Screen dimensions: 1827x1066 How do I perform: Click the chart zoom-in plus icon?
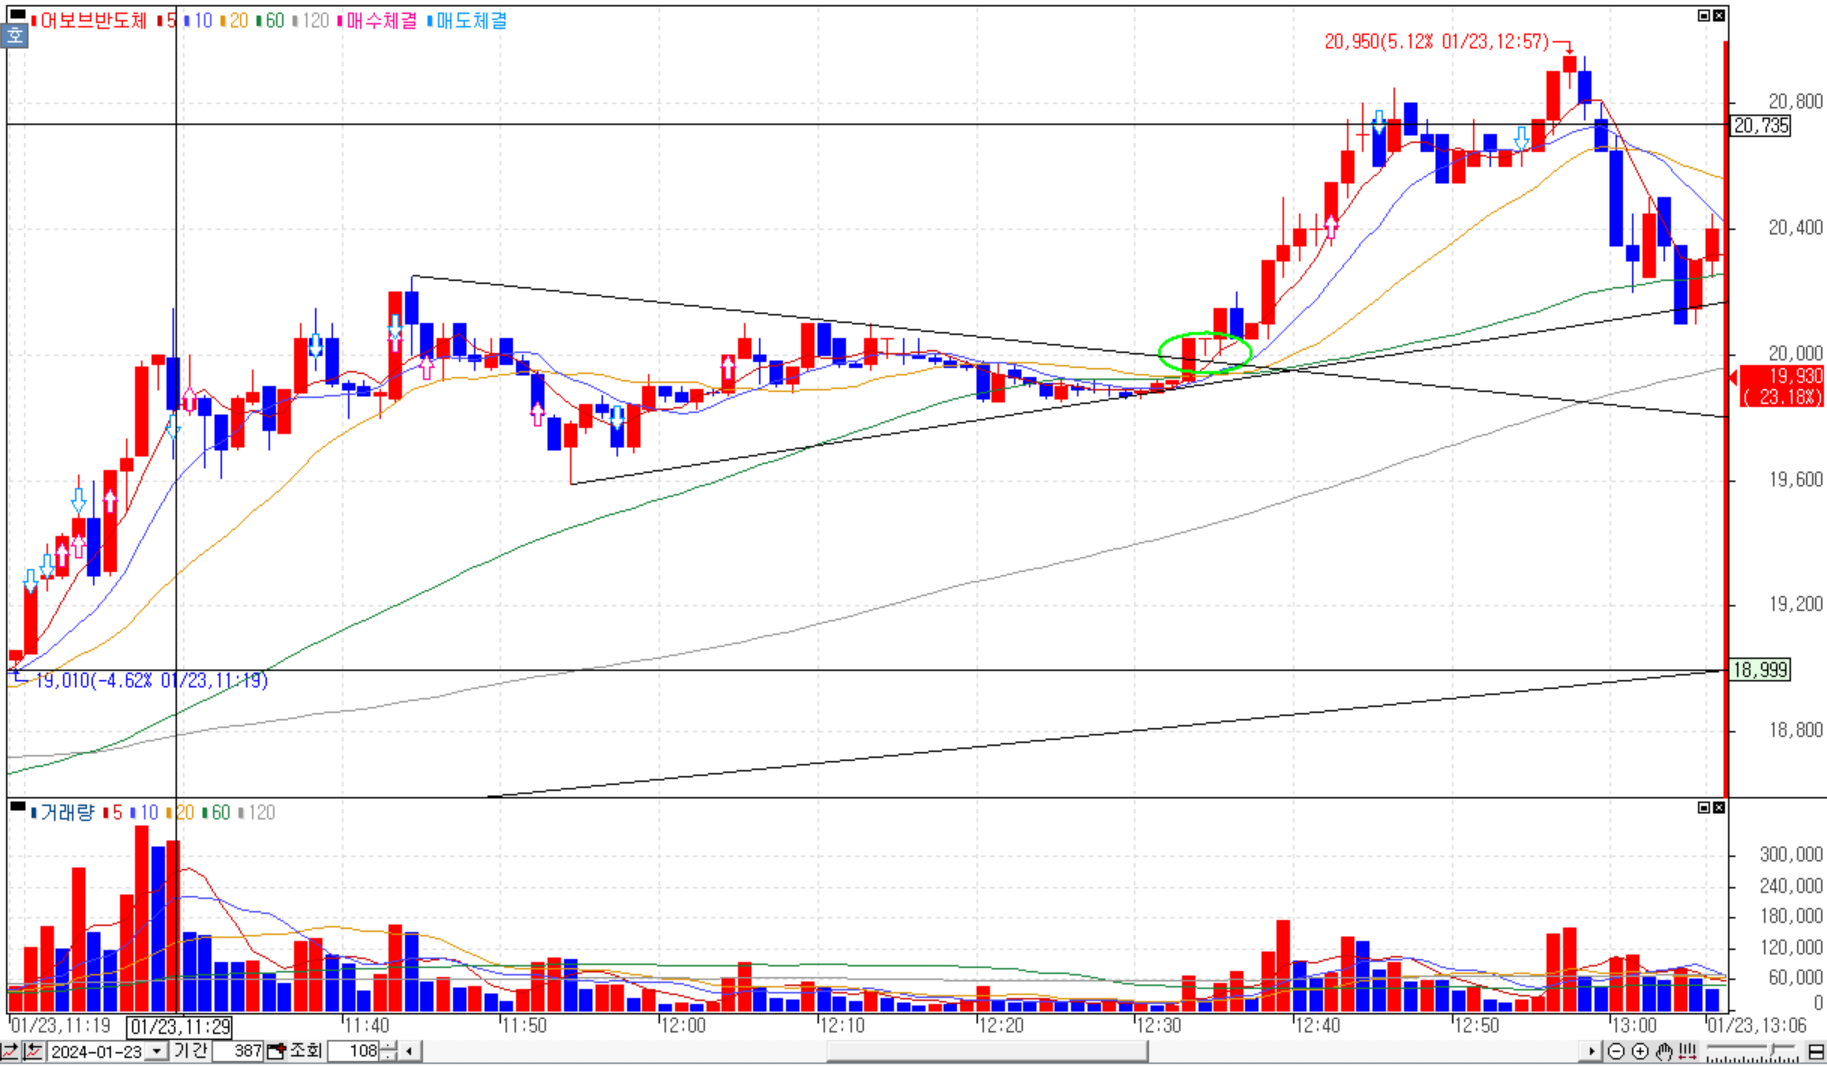tap(1640, 1051)
